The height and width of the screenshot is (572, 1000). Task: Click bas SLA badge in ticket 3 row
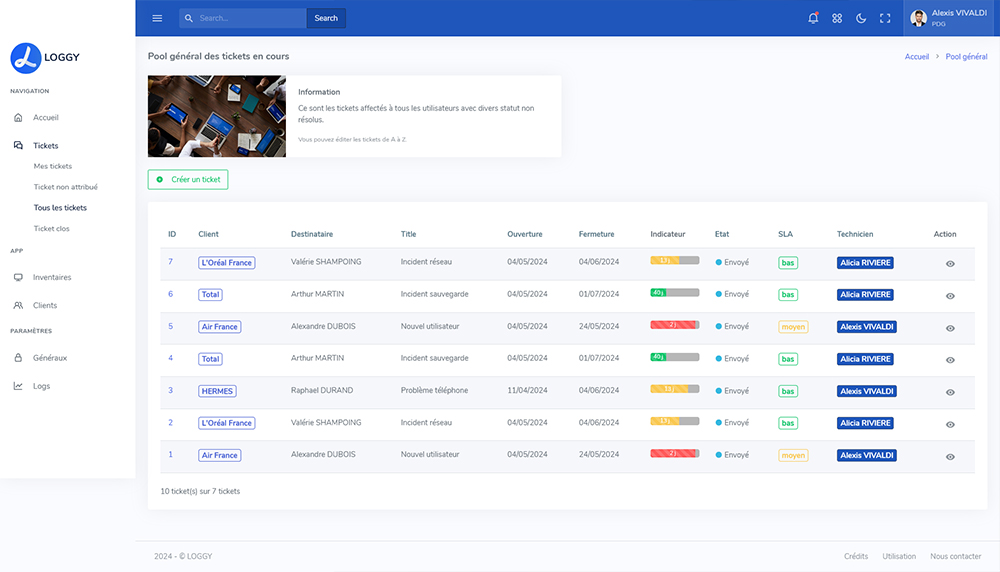[x=788, y=391]
